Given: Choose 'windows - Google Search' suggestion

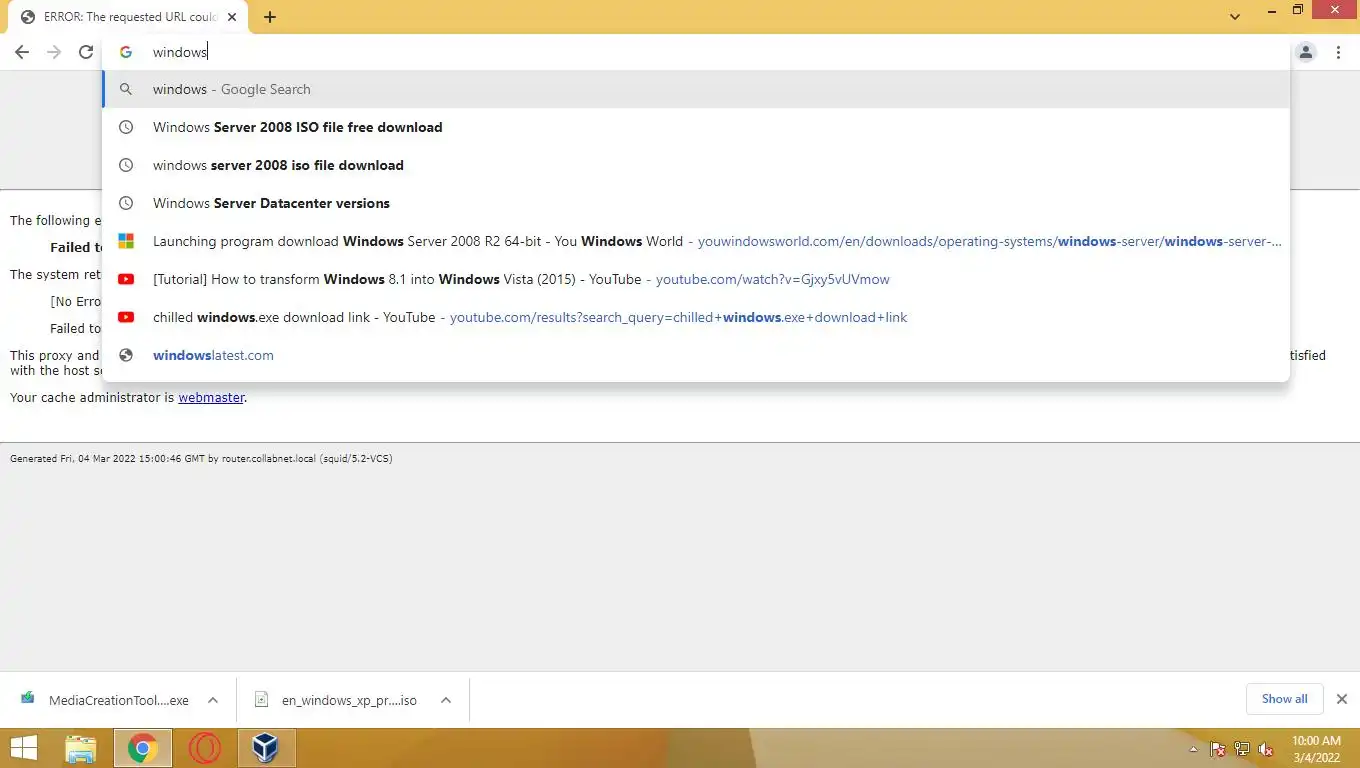Looking at the screenshot, I should (x=696, y=89).
